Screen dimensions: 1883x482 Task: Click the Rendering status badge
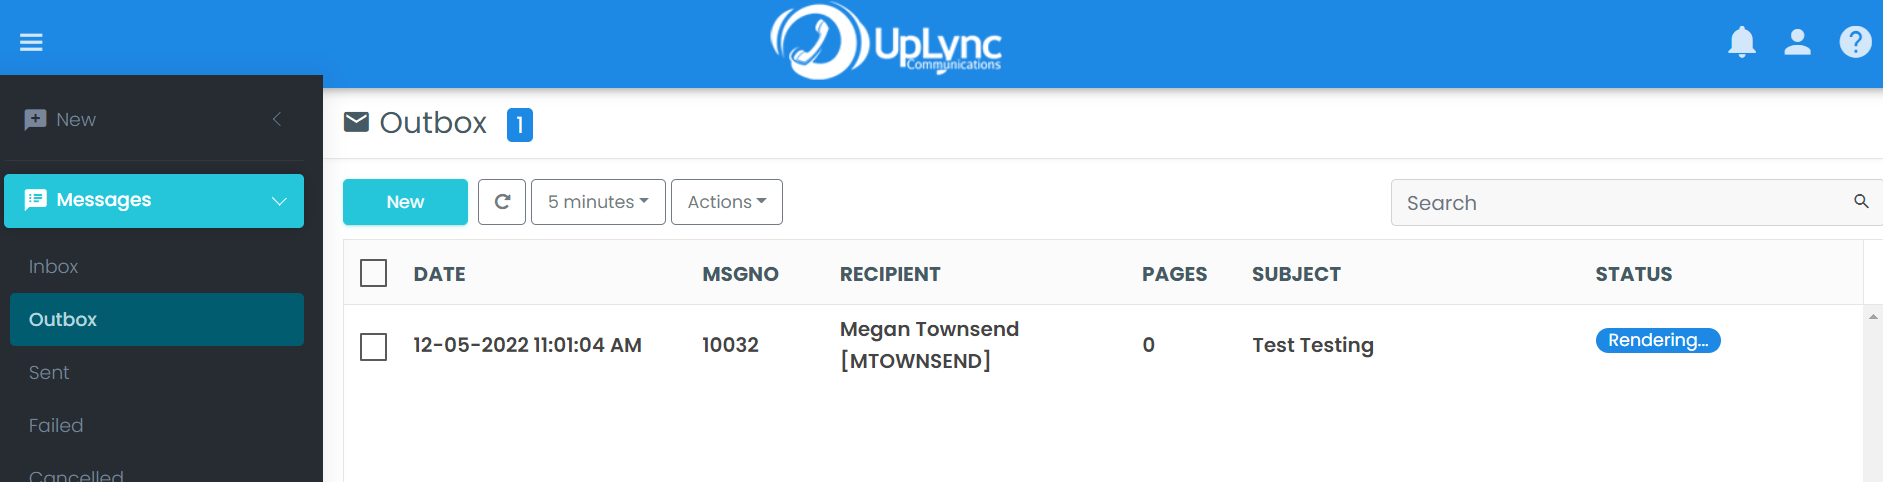tap(1658, 341)
